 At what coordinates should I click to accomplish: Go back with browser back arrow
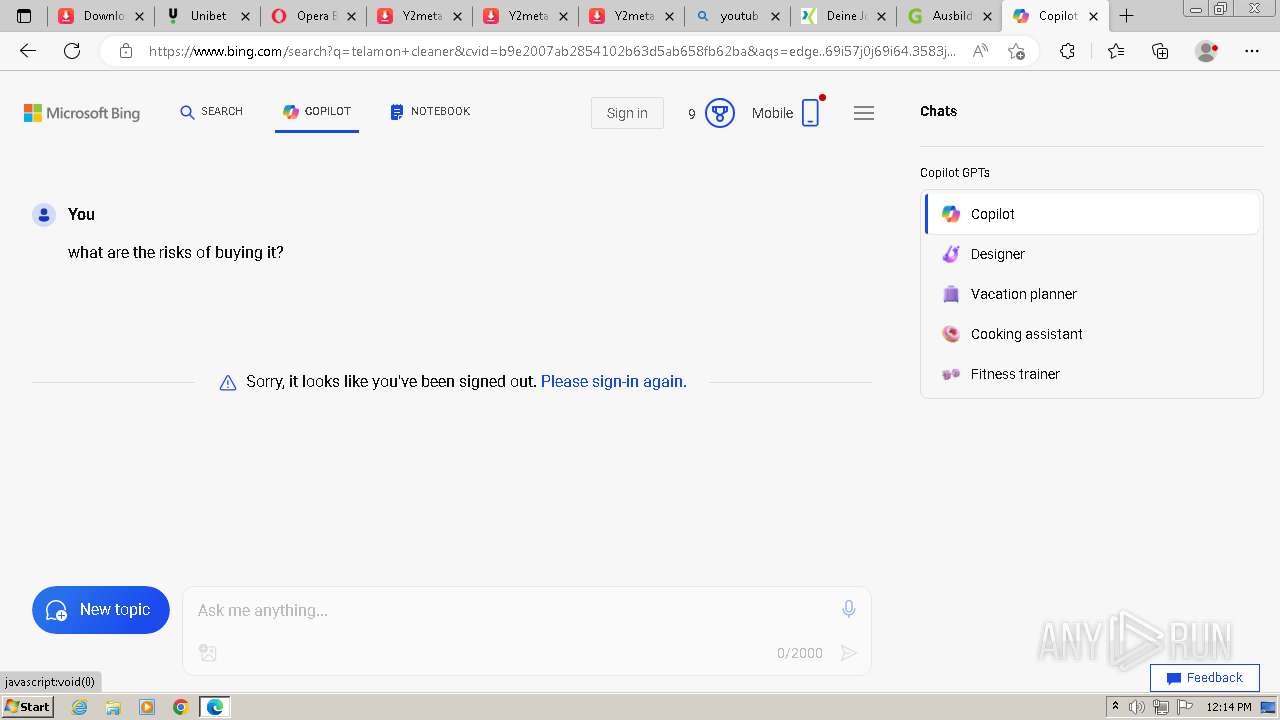point(28,51)
